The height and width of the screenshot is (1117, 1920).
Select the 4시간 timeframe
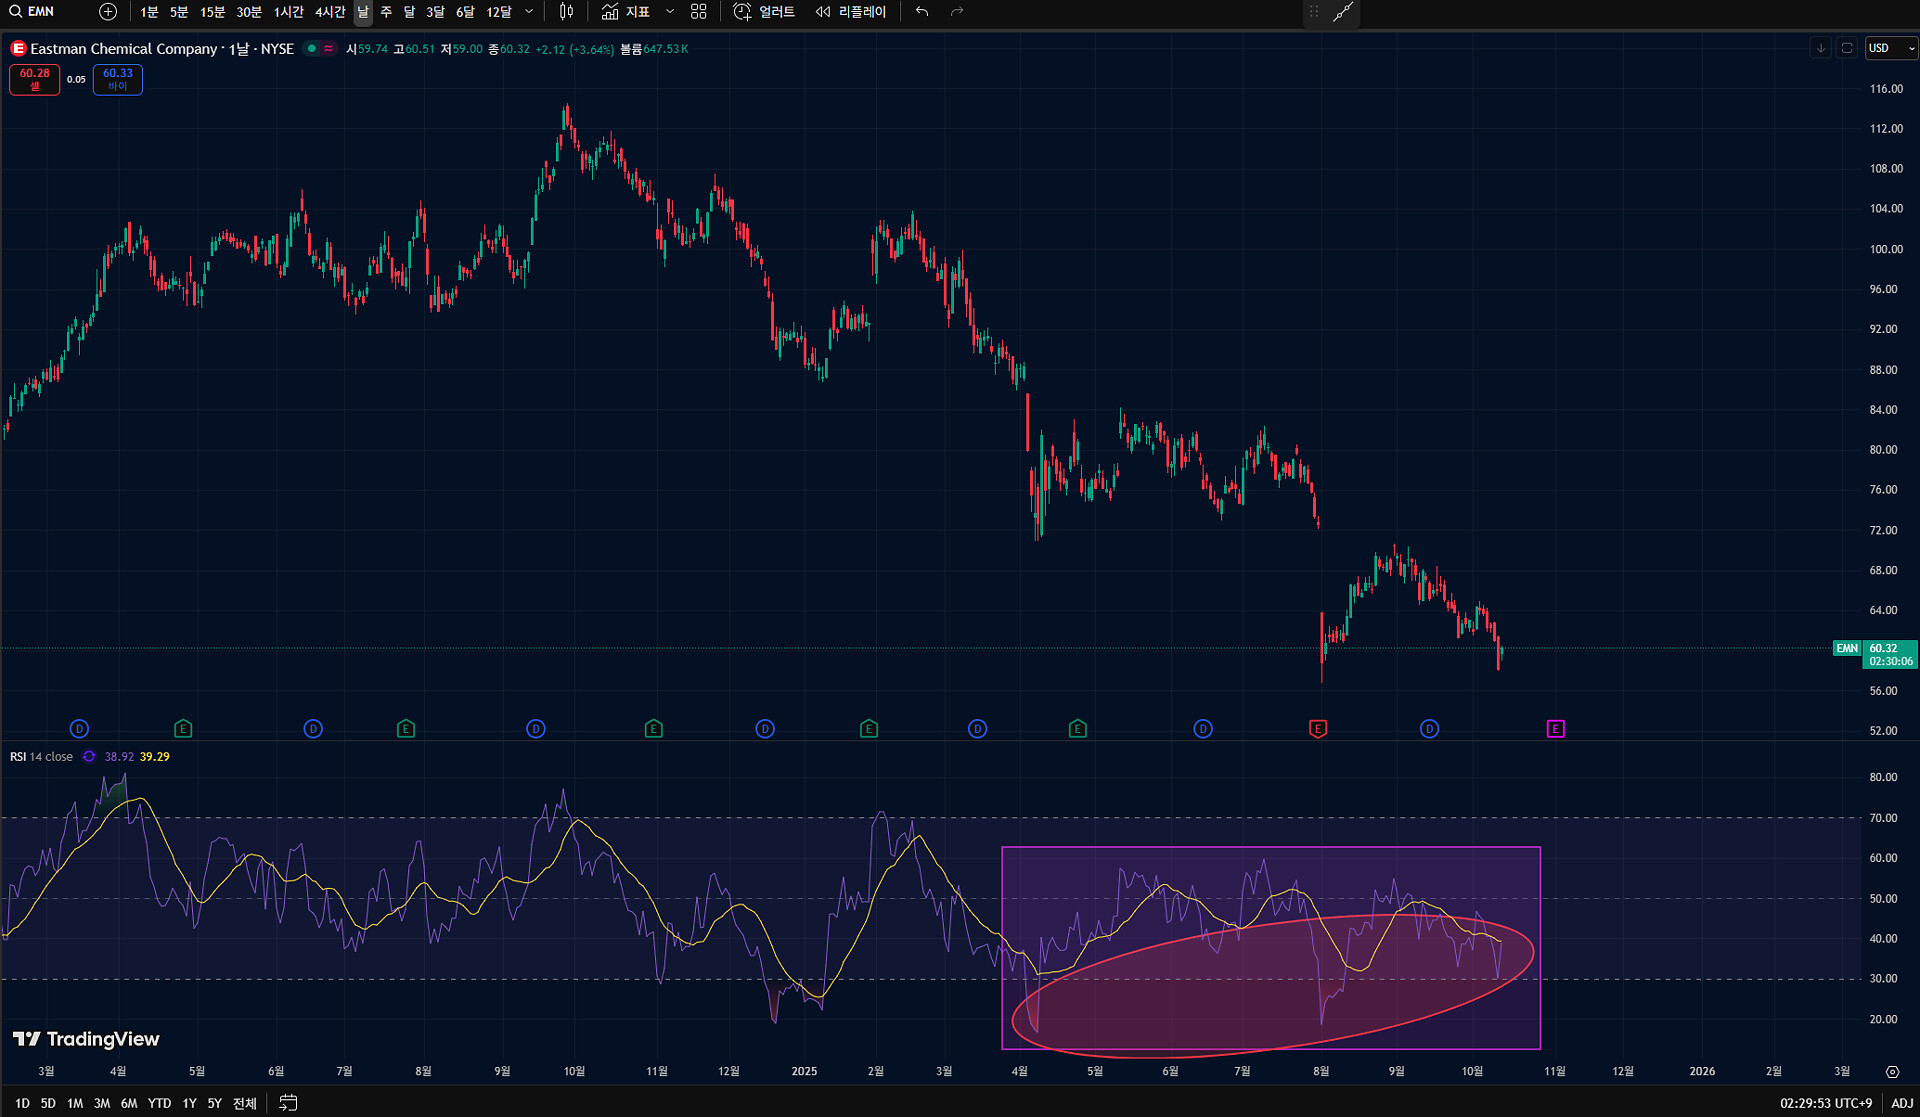click(329, 12)
